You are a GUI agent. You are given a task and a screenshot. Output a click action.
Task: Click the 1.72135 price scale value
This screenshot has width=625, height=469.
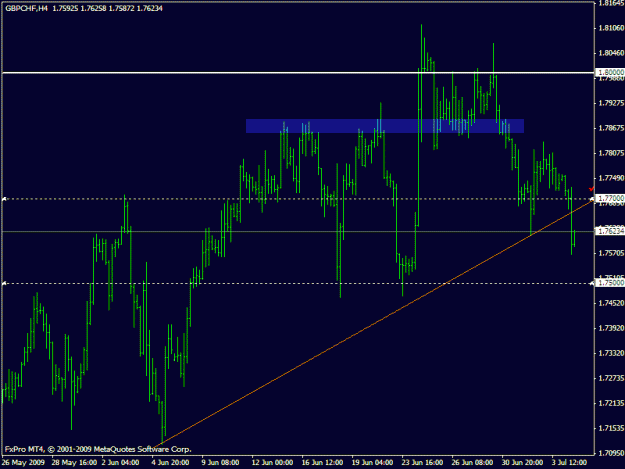pos(611,404)
